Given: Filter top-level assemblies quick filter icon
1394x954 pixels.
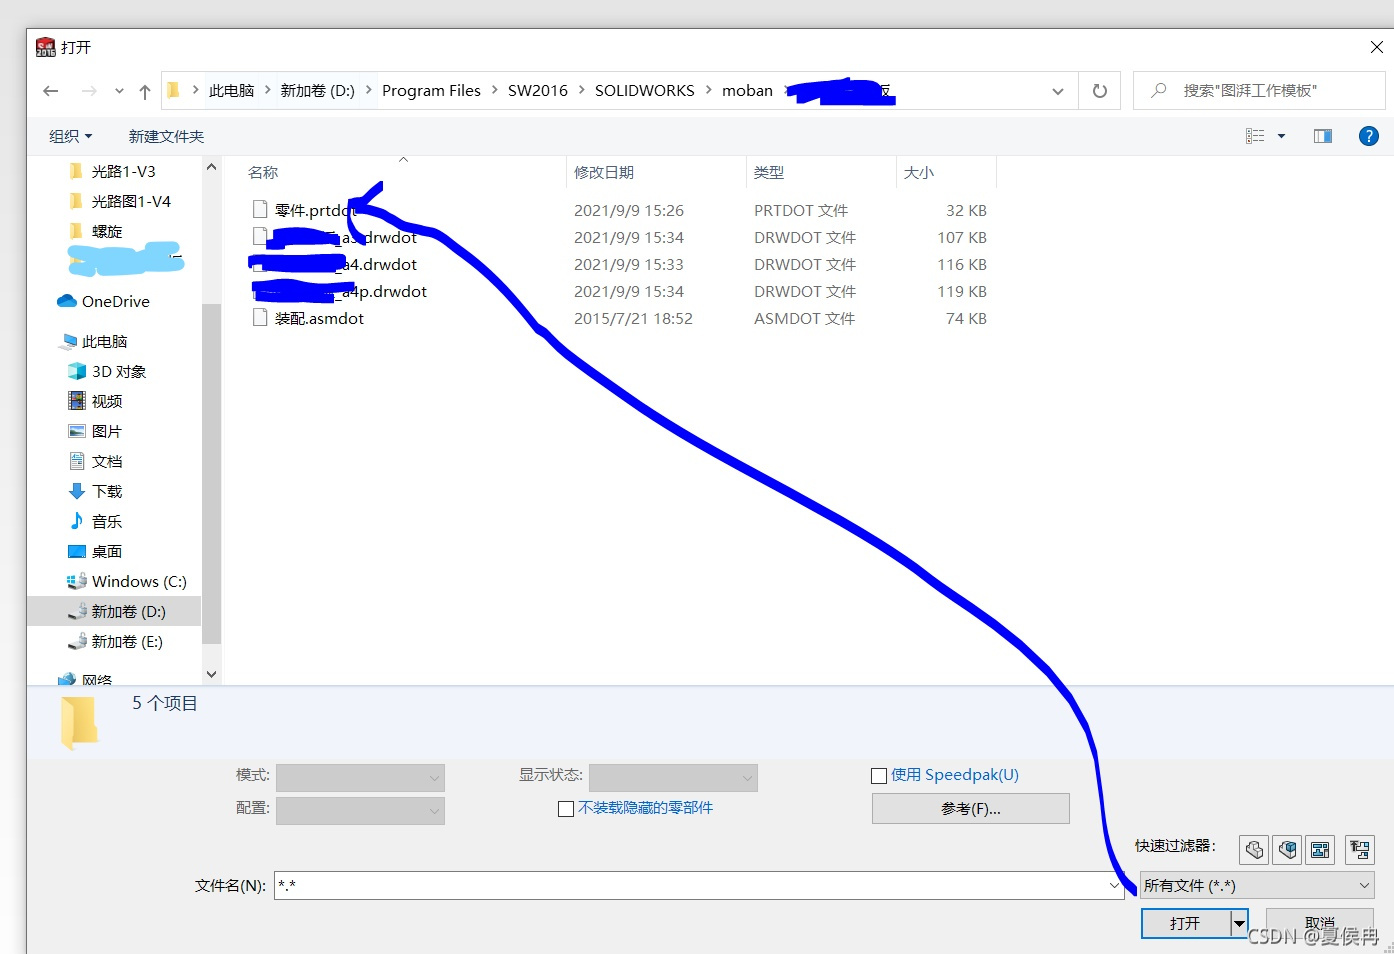Looking at the screenshot, I should 1360,850.
